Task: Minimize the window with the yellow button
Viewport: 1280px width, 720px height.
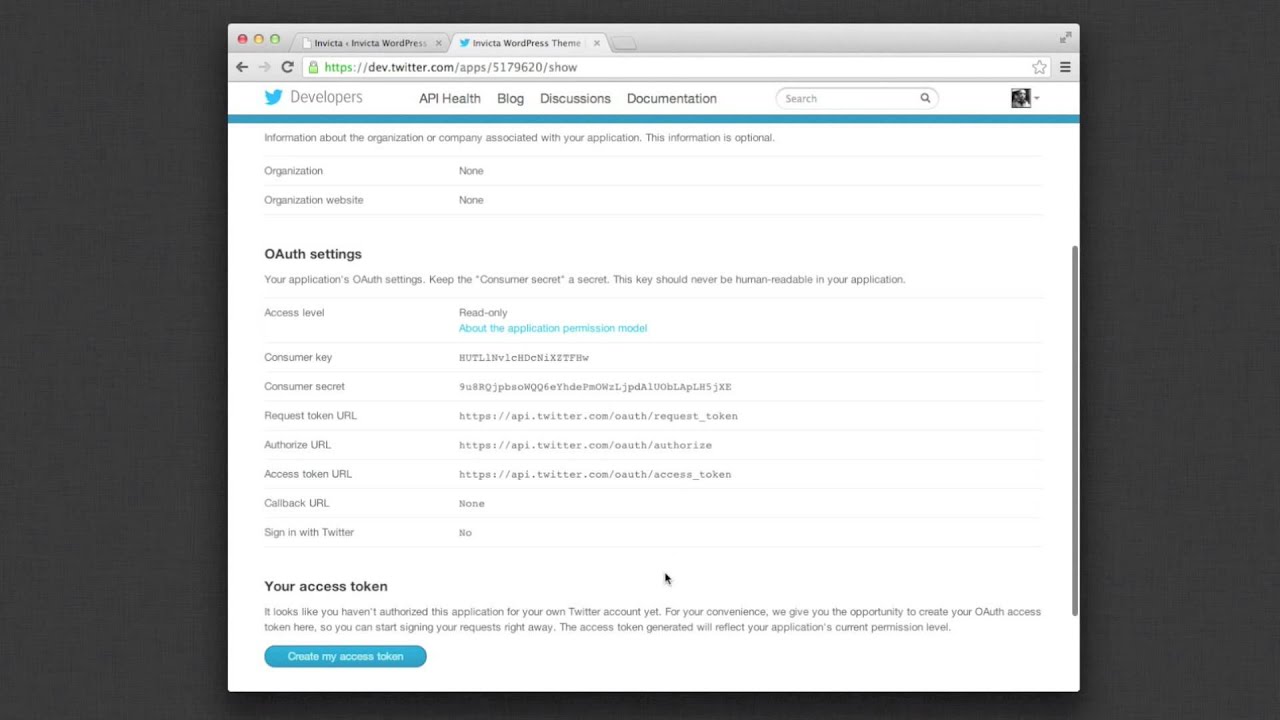Action: (258, 39)
